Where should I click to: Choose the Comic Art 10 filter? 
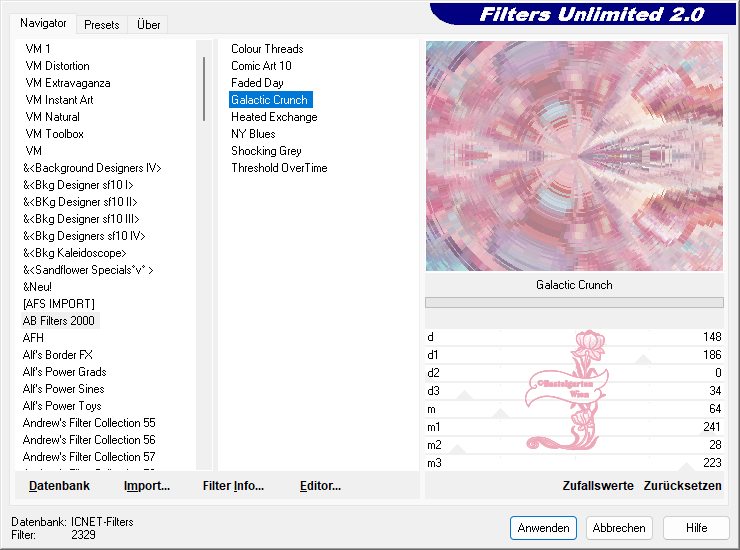coord(261,66)
